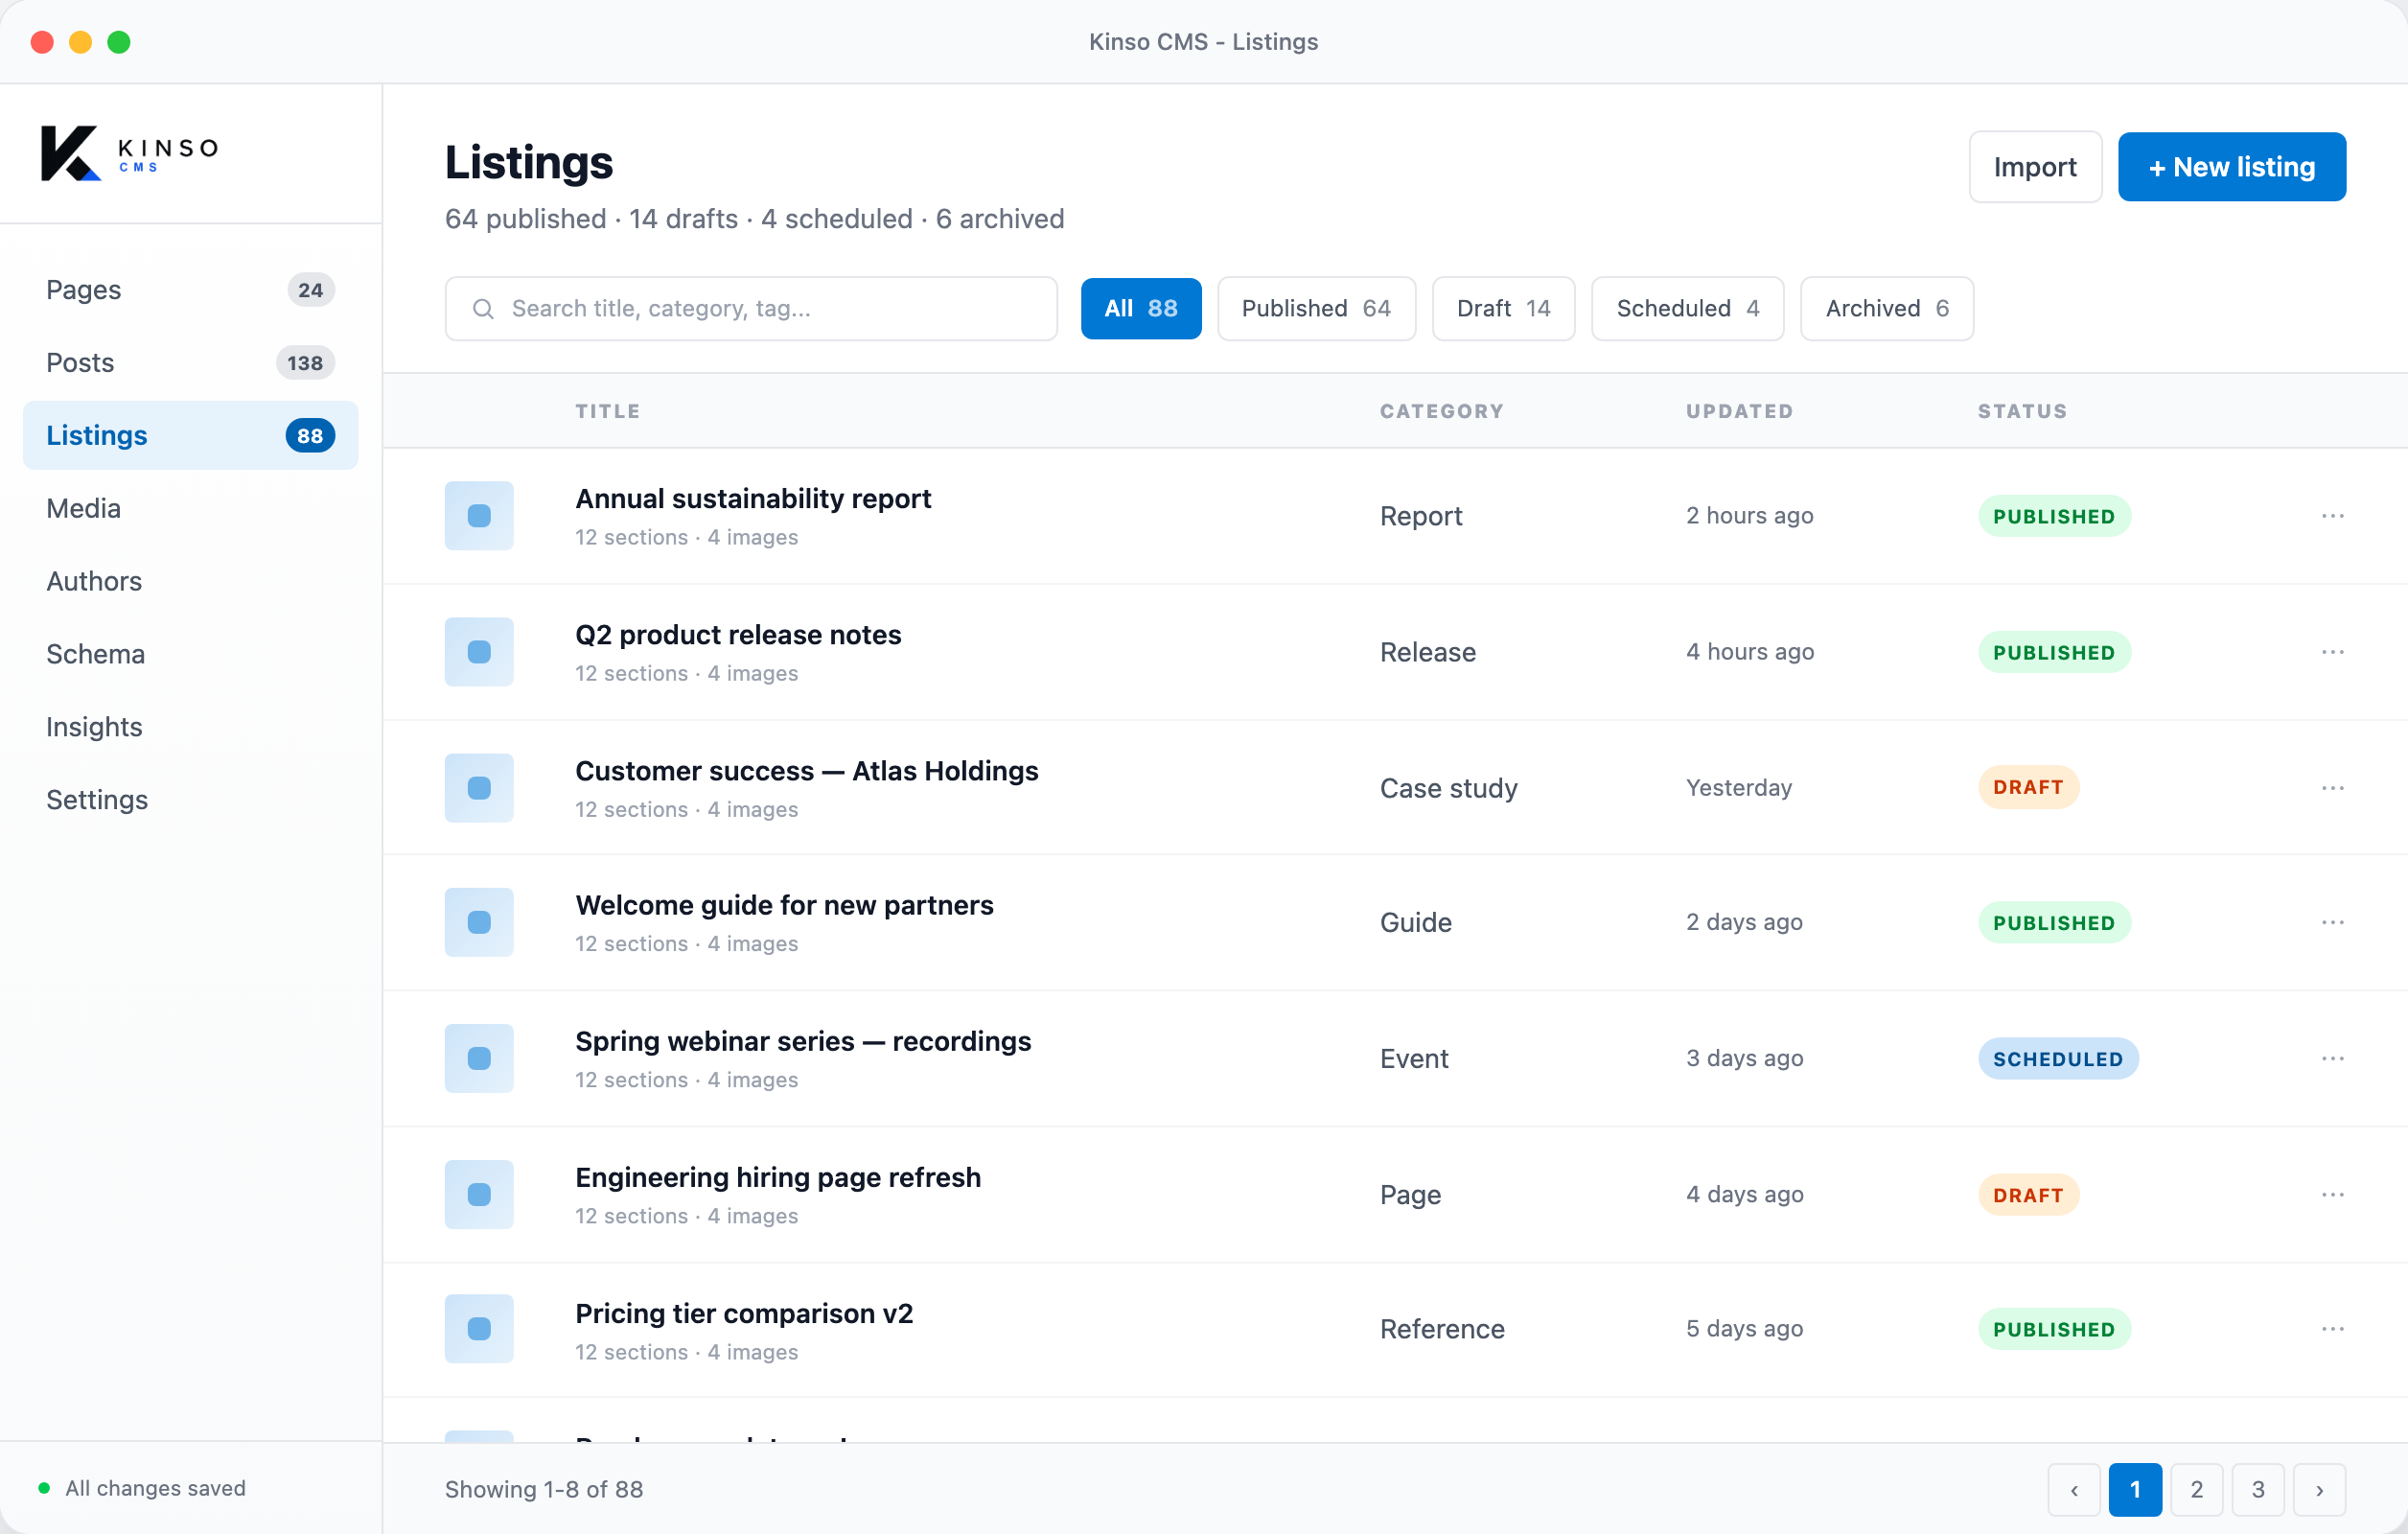Open Media in the sidebar

[190, 509]
